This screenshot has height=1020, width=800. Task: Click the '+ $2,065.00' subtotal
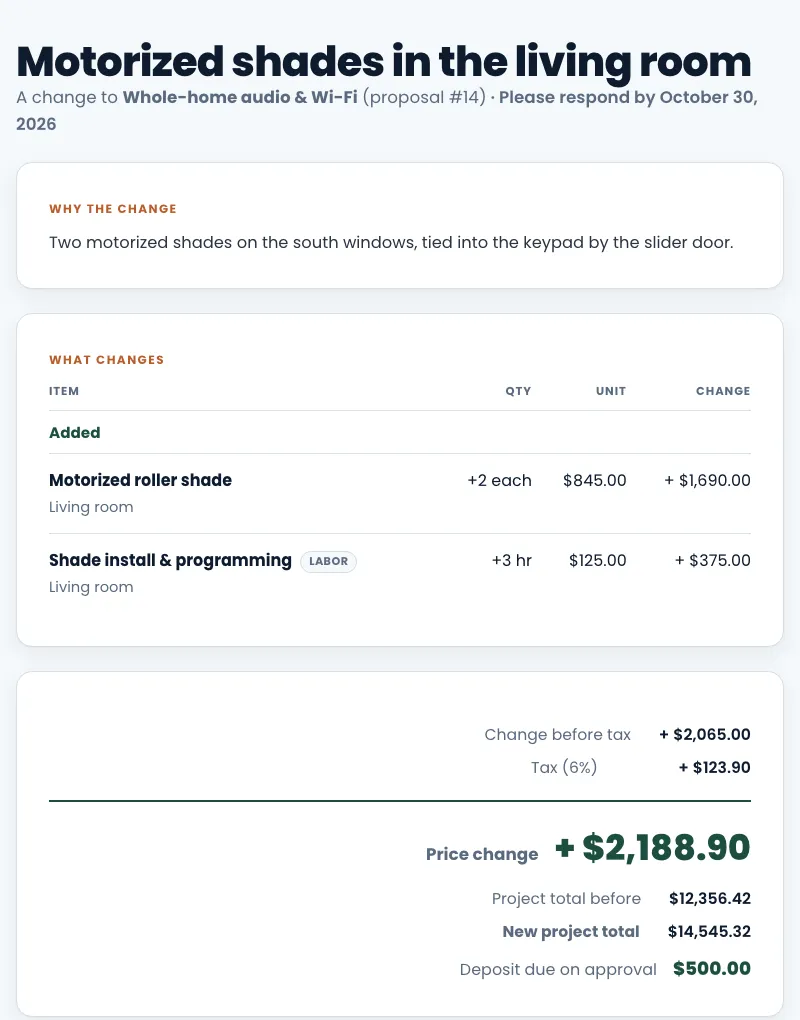point(704,734)
